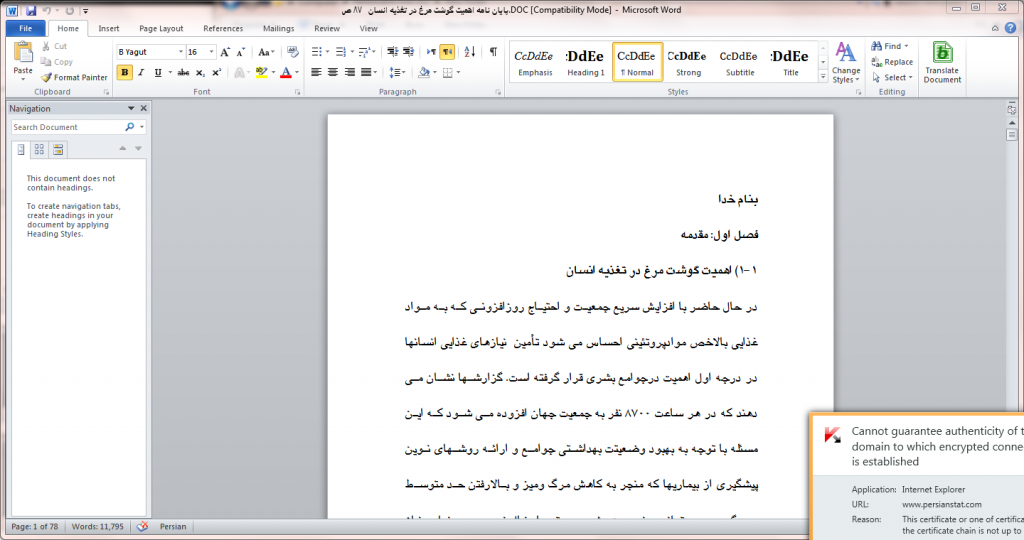Click the red font color swatch
The width and height of the screenshot is (1024, 540).
pos(285,72)
